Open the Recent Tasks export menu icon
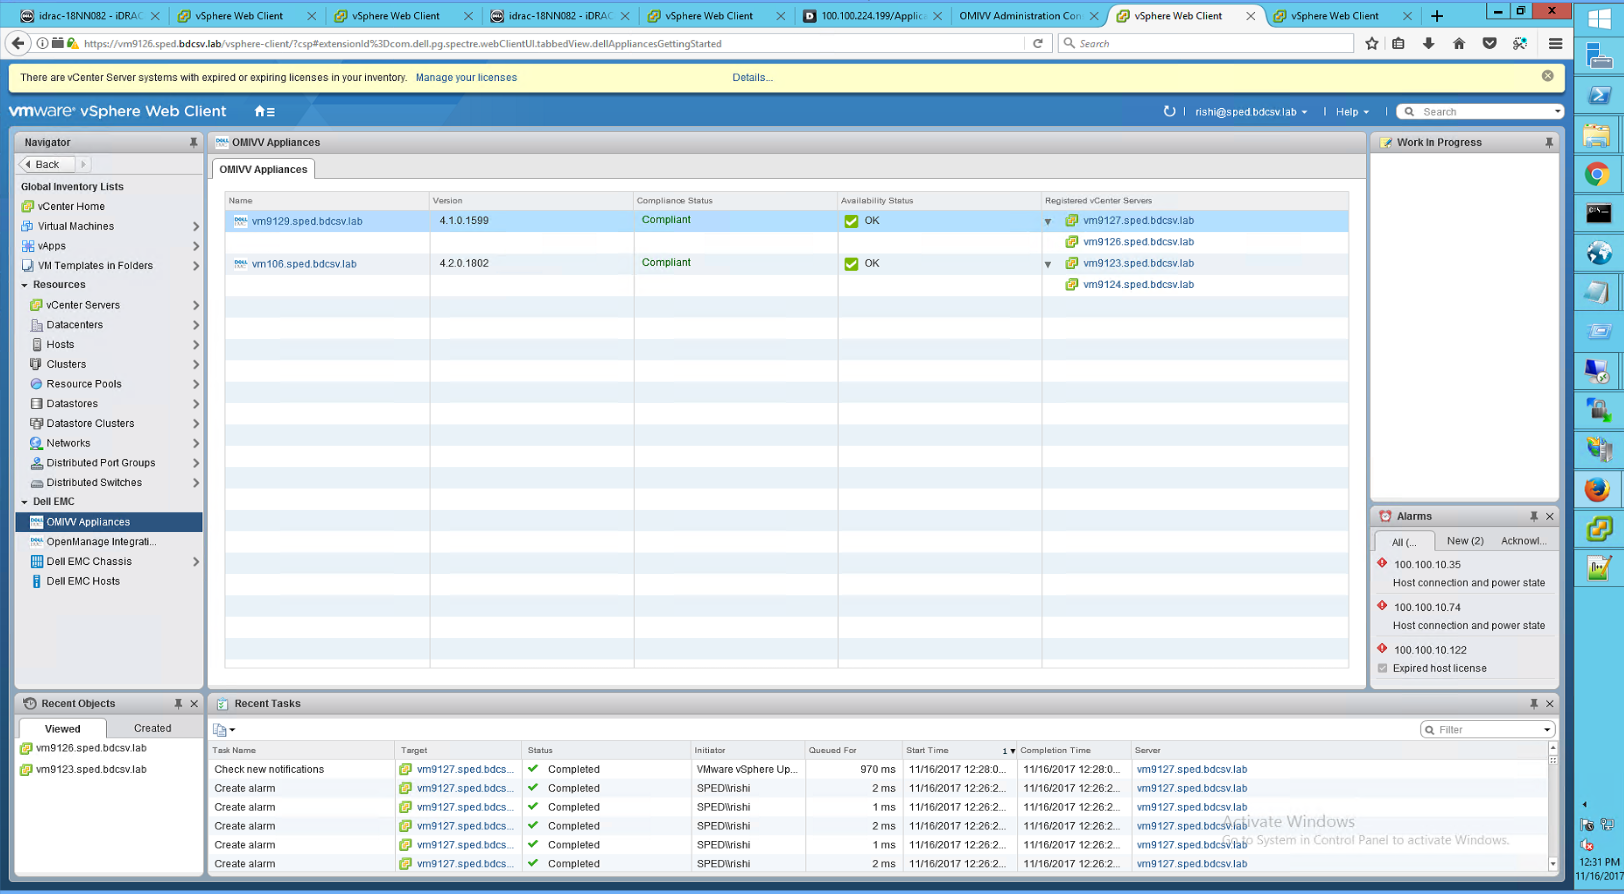The image size is (1624, 894). tap(224, 730)
